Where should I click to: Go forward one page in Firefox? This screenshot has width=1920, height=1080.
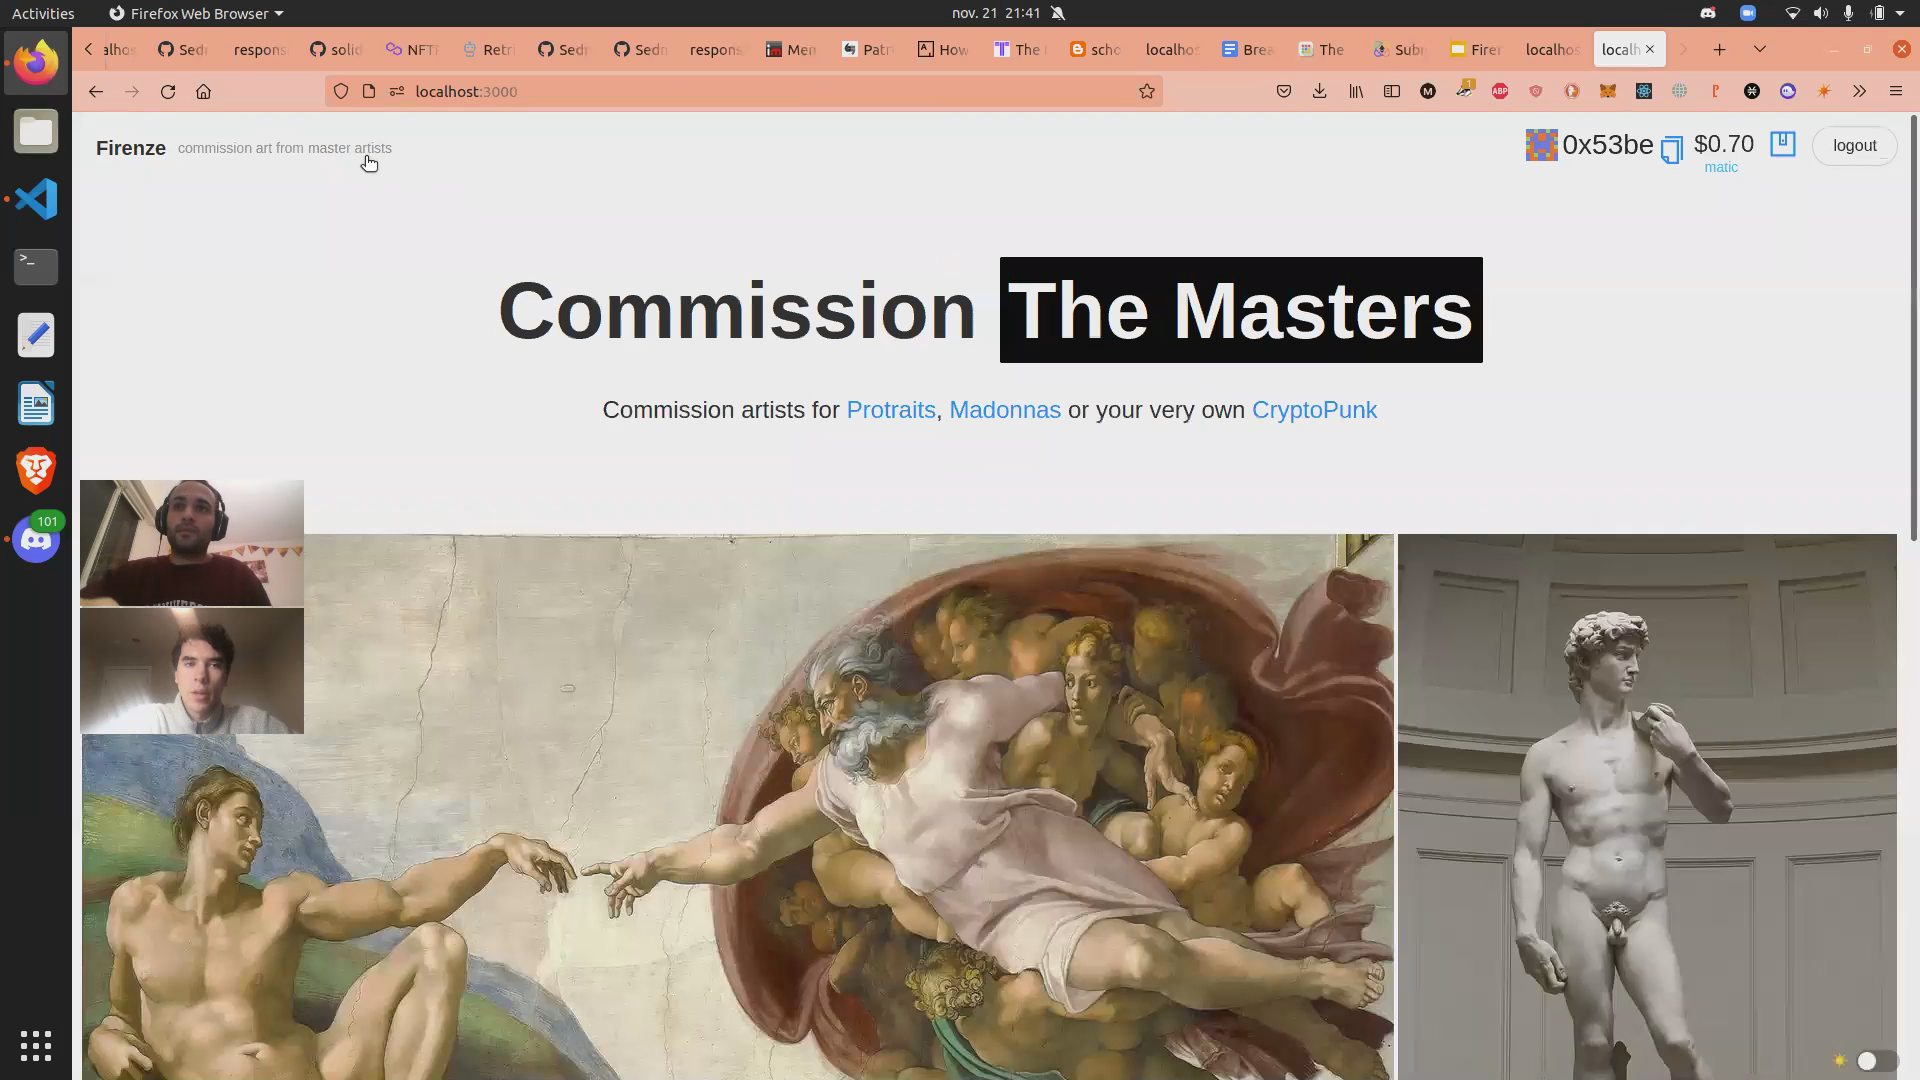coord(132,91)
